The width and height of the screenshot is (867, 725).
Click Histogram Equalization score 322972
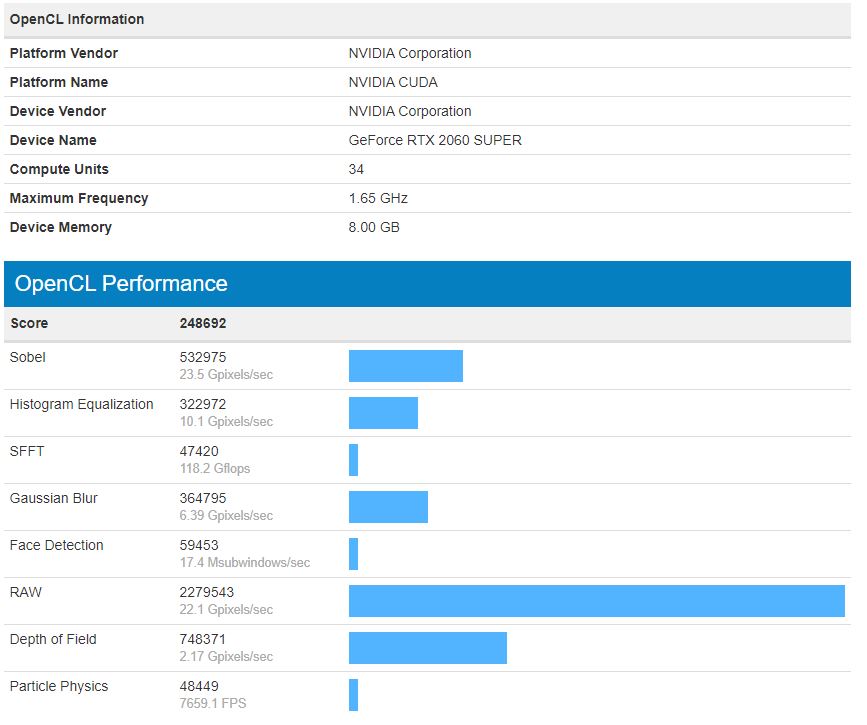tap(203, 404)
